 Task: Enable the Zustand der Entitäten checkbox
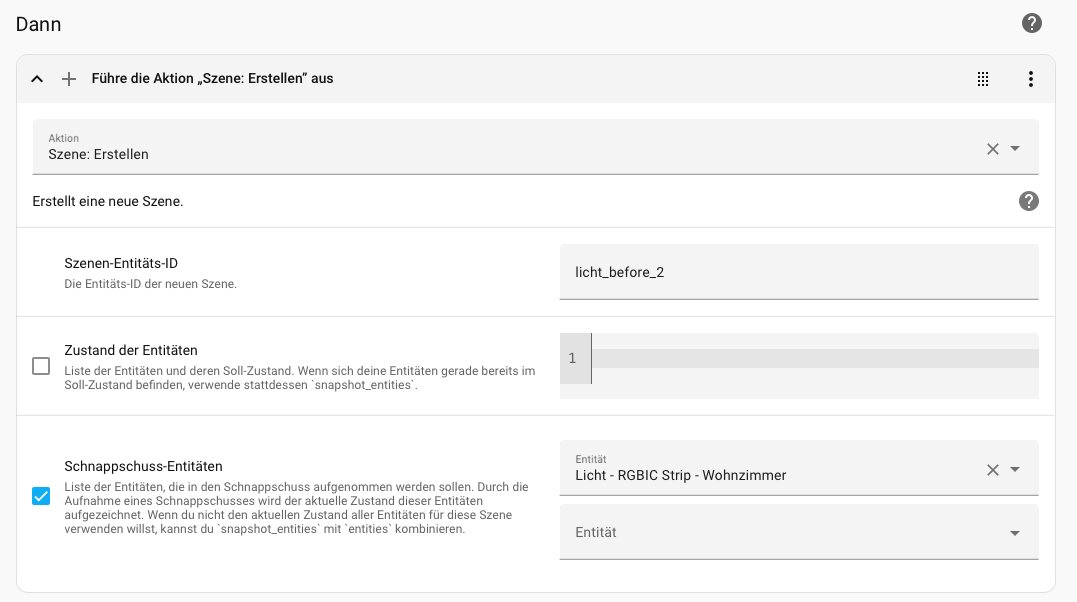point(41,366)
